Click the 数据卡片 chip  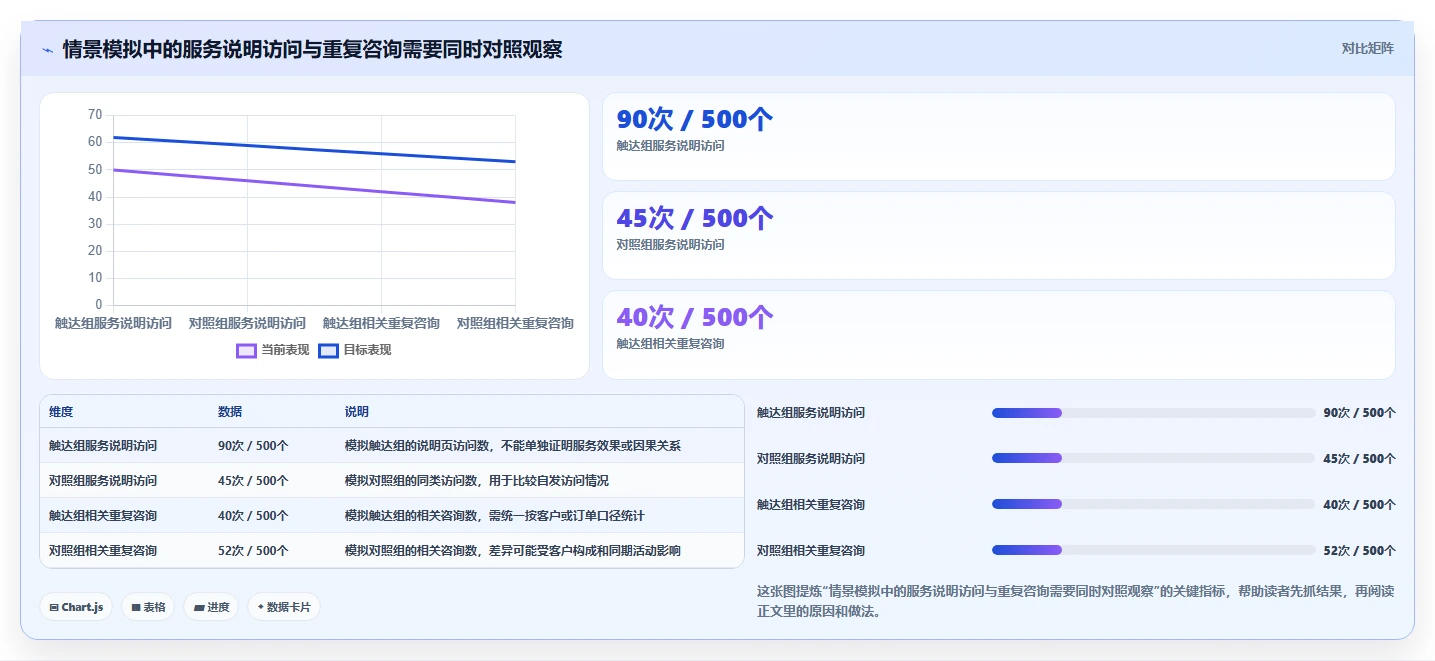coord(284,607)
